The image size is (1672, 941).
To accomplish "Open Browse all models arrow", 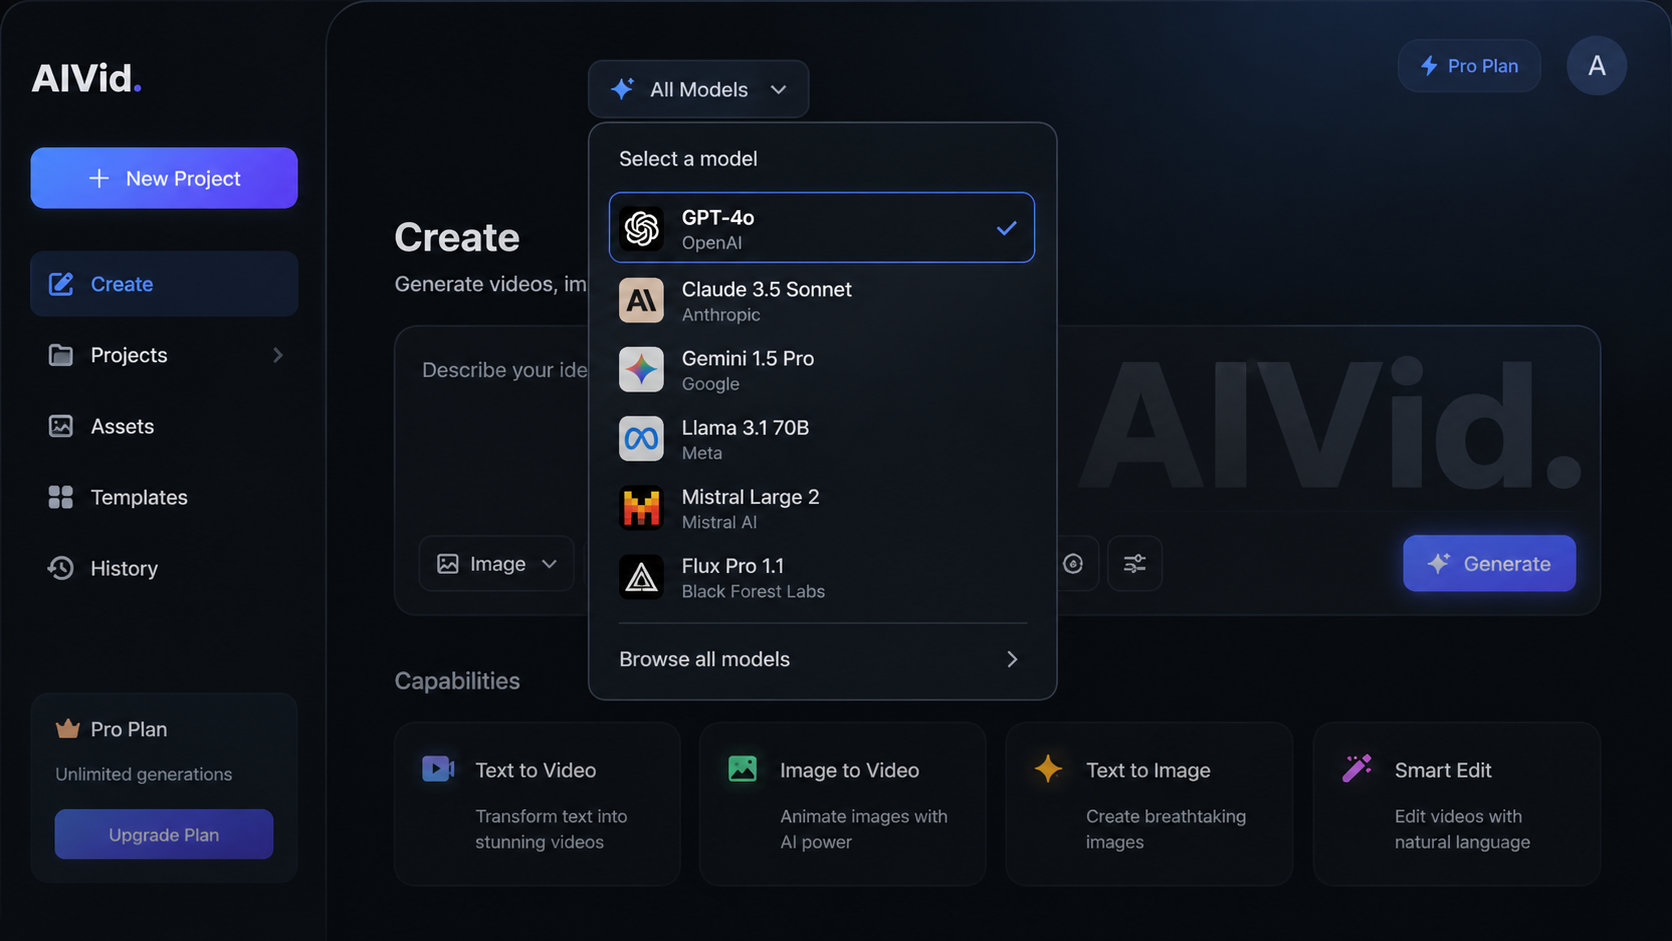I will click(1012, 659).
